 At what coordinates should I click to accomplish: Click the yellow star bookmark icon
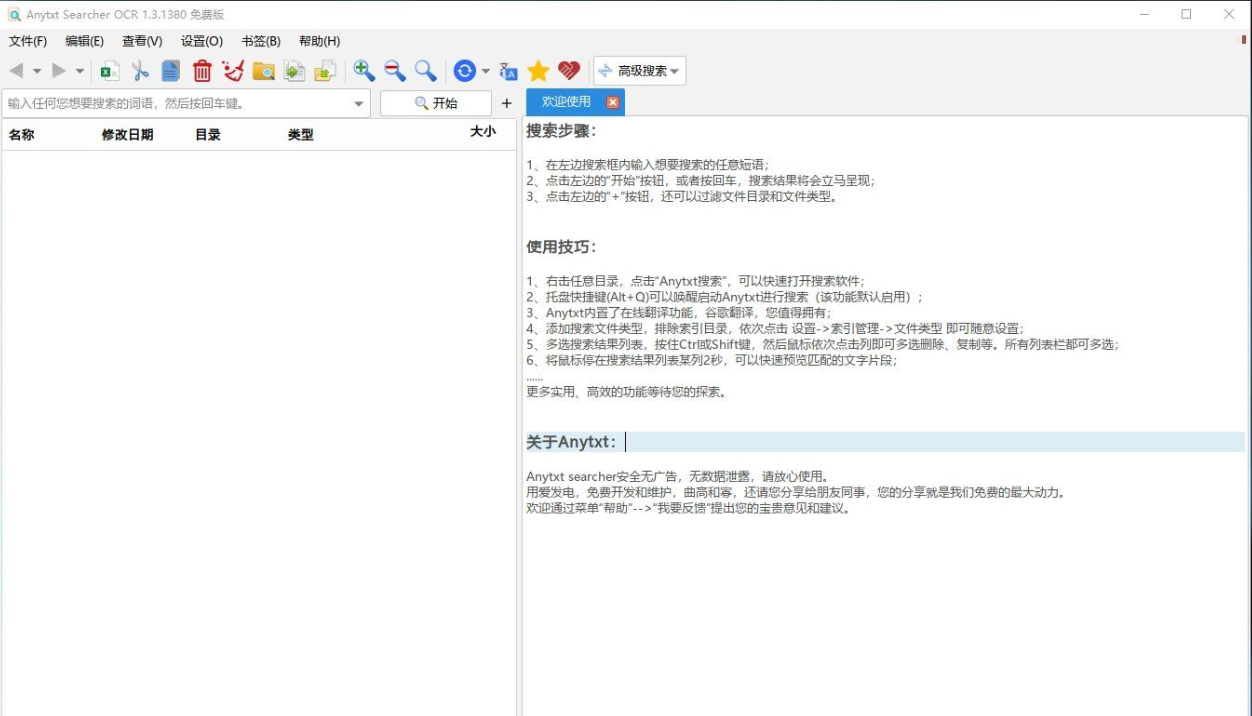[x=538, y=71]
